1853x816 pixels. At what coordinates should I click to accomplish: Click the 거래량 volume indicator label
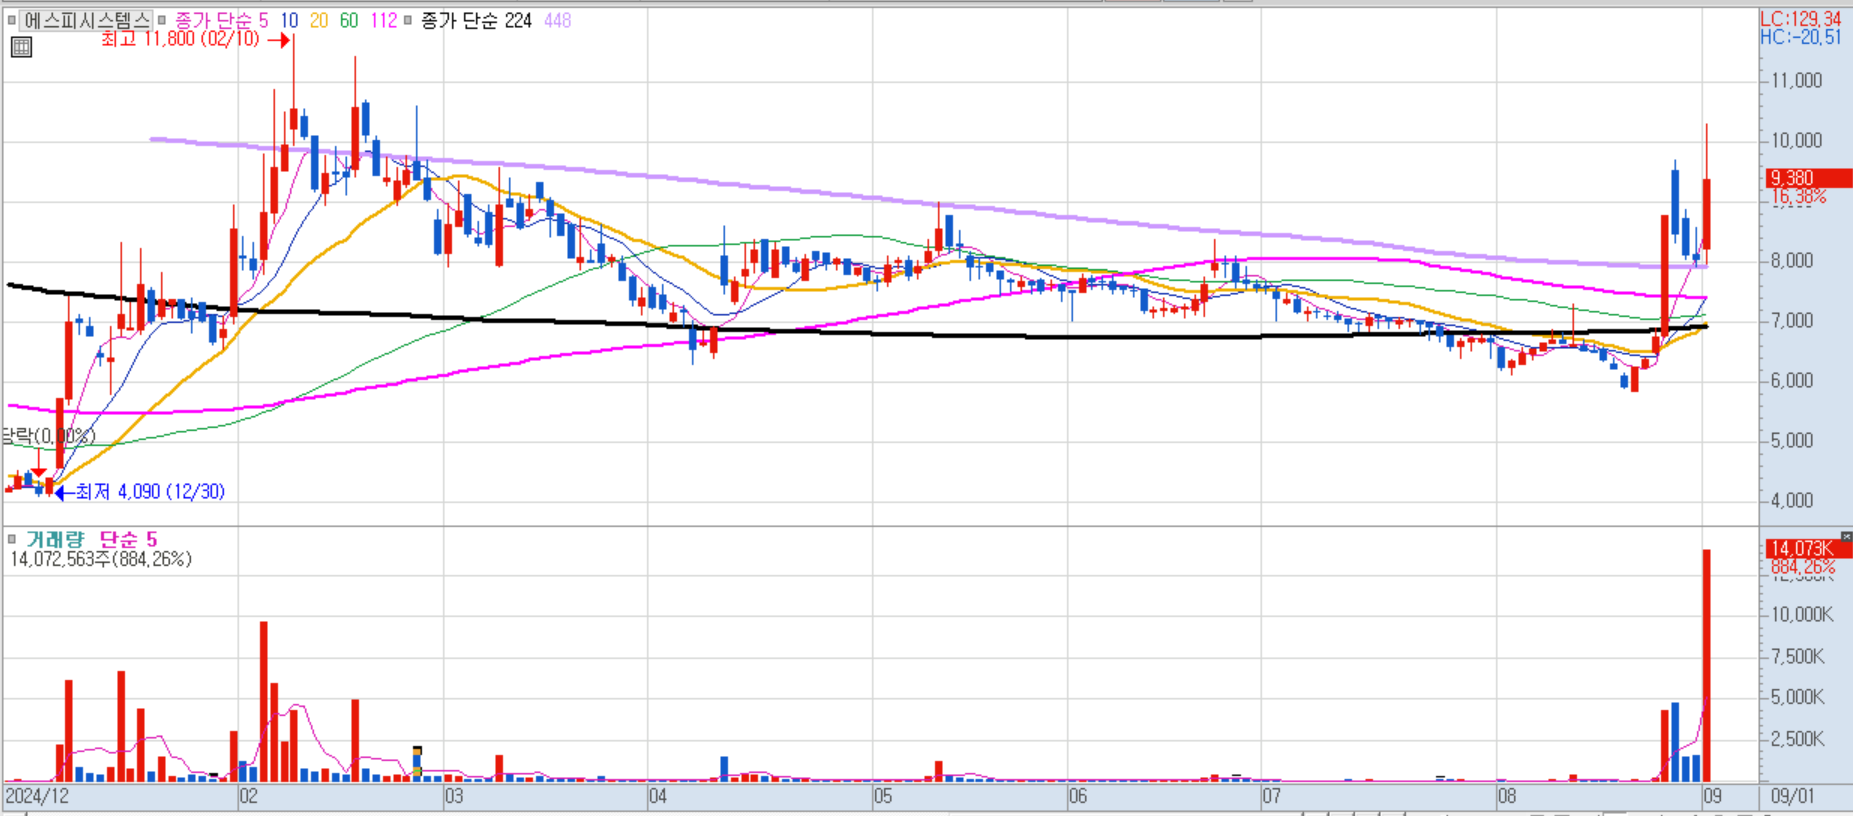click(55, 539)
